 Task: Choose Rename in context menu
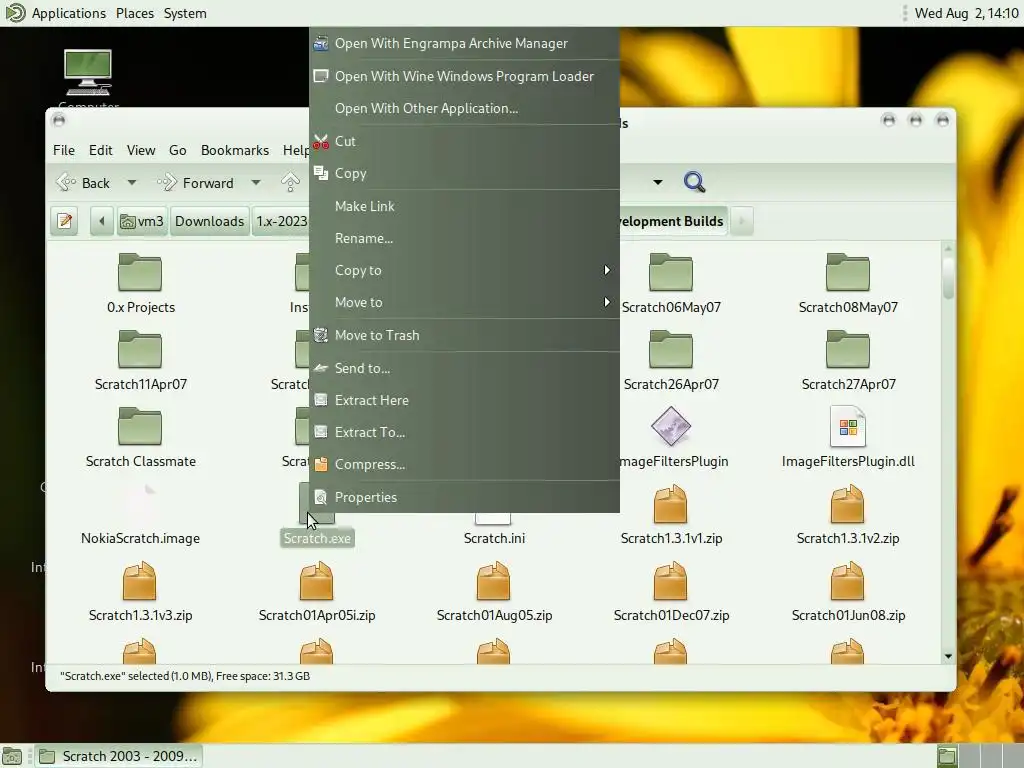tap(464, 238)
